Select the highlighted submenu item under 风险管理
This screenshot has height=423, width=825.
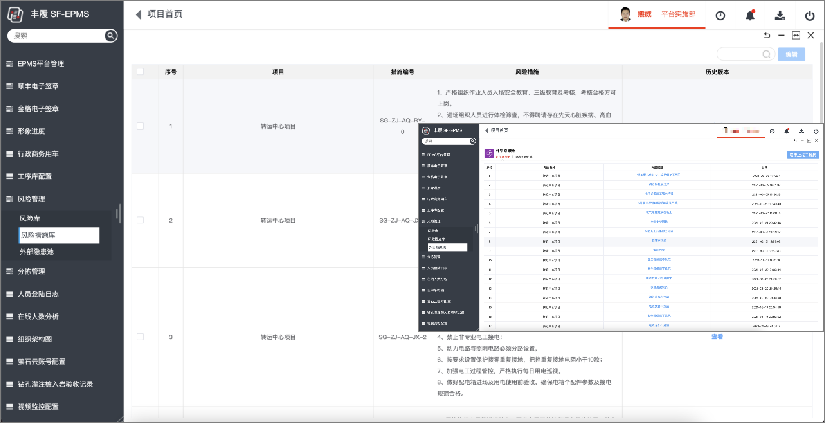(58, 235)
